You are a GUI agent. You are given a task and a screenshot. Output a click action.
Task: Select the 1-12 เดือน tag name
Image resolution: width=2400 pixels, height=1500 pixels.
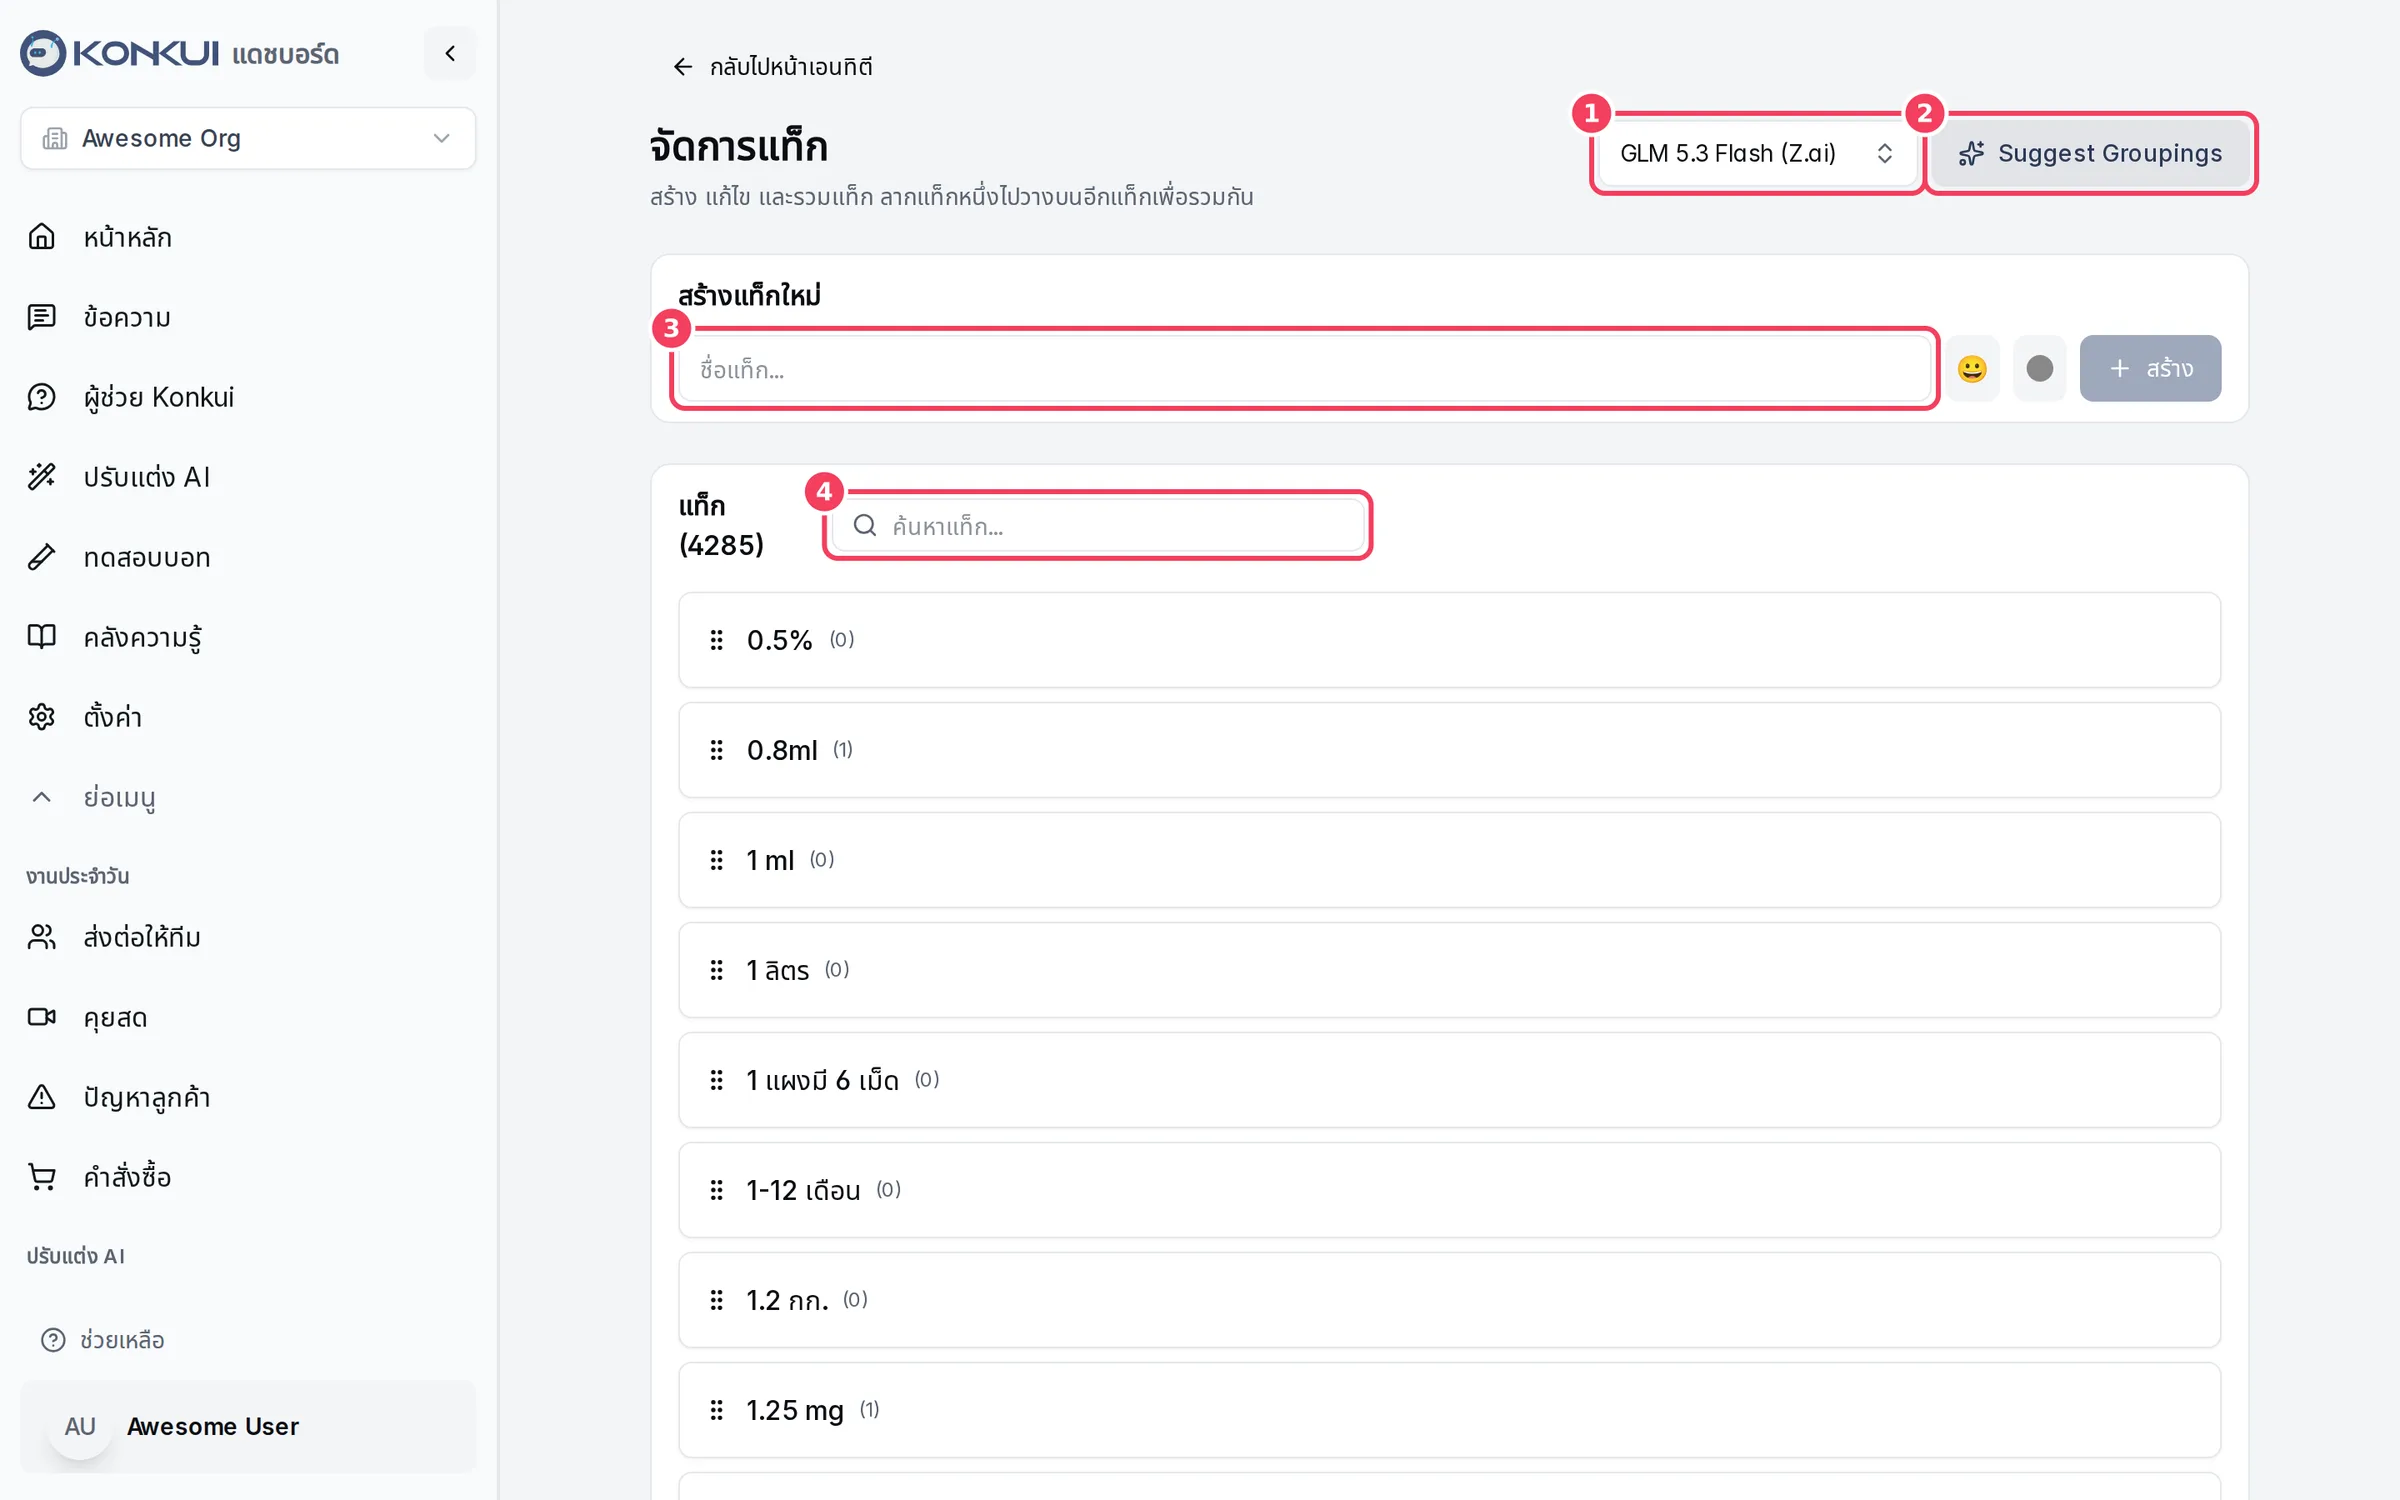coord(803,1190)
